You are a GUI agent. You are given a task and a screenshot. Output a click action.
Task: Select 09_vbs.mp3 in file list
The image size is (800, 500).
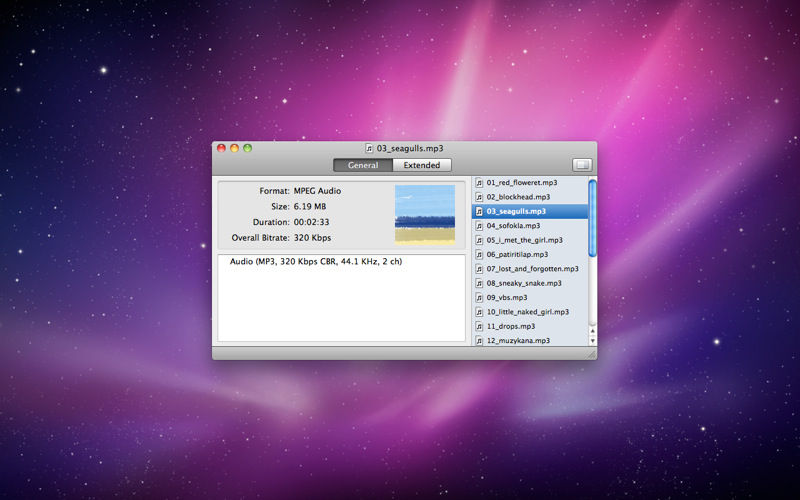[x=530, y=297]
